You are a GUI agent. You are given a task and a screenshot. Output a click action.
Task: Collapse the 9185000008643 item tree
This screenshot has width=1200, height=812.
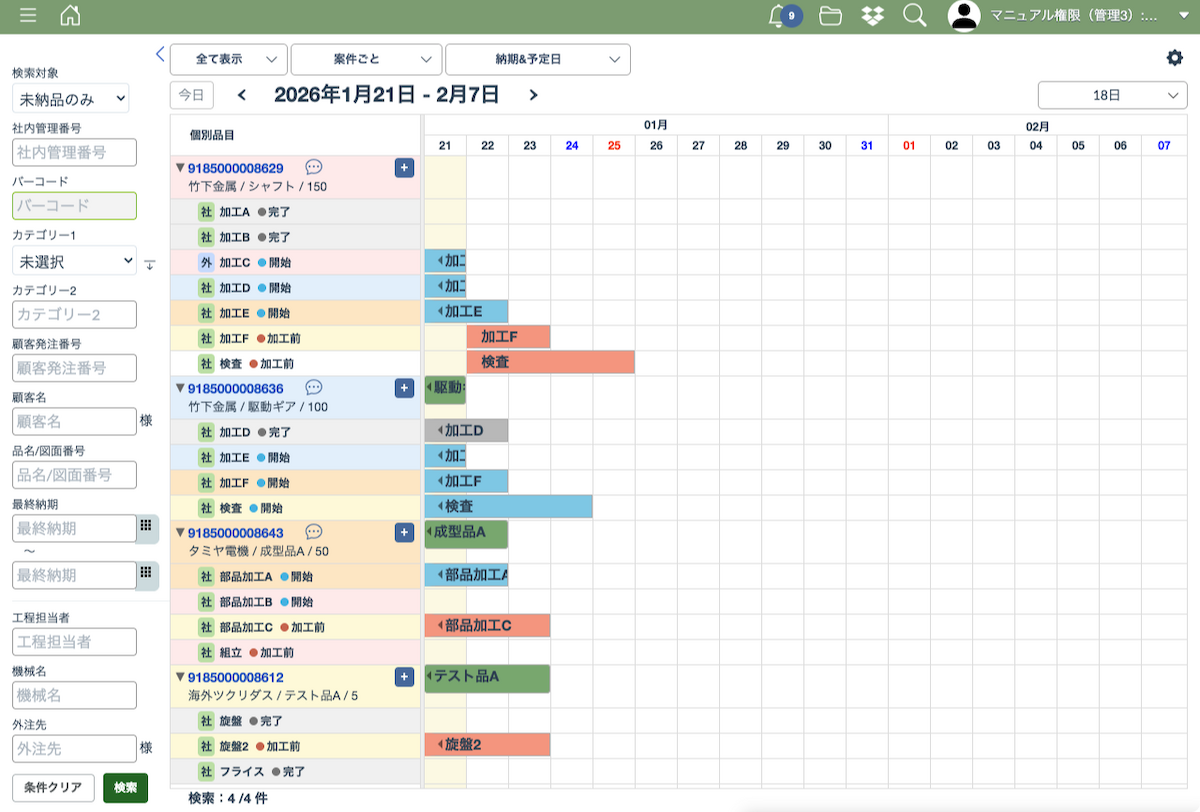pyautogui.click(x=180, y=533)
